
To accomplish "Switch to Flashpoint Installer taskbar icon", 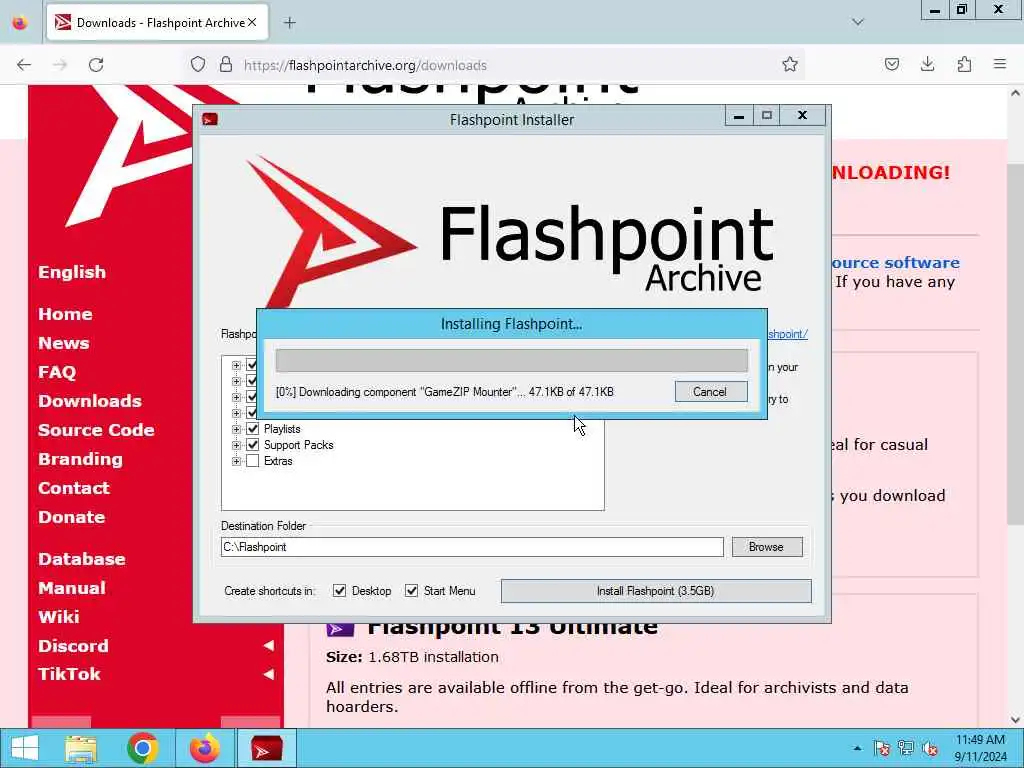I will pyautogui.click(x=267, y=748).
